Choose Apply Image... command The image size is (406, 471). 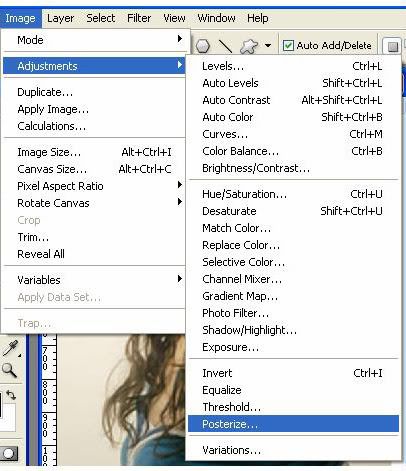pos(94,109)
